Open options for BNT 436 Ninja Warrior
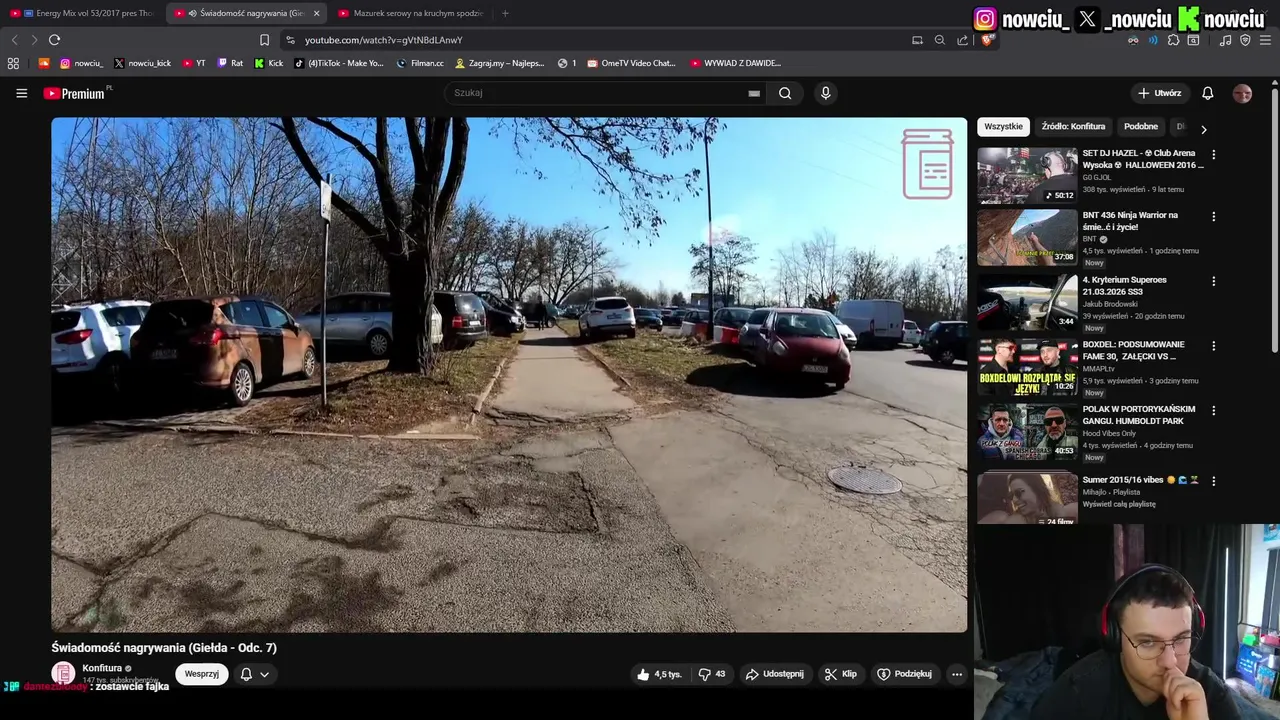 tap(1213, 216)
